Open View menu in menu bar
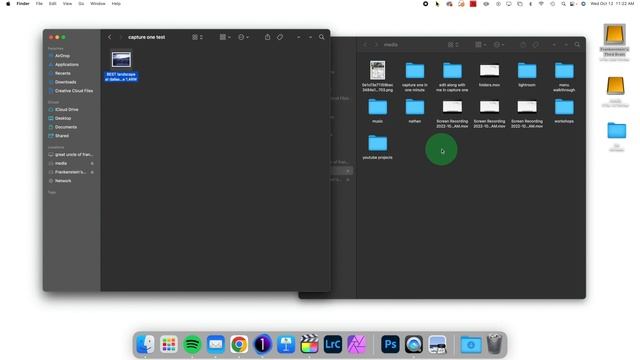Screen dimensions: 640x360 click(67, 4)
